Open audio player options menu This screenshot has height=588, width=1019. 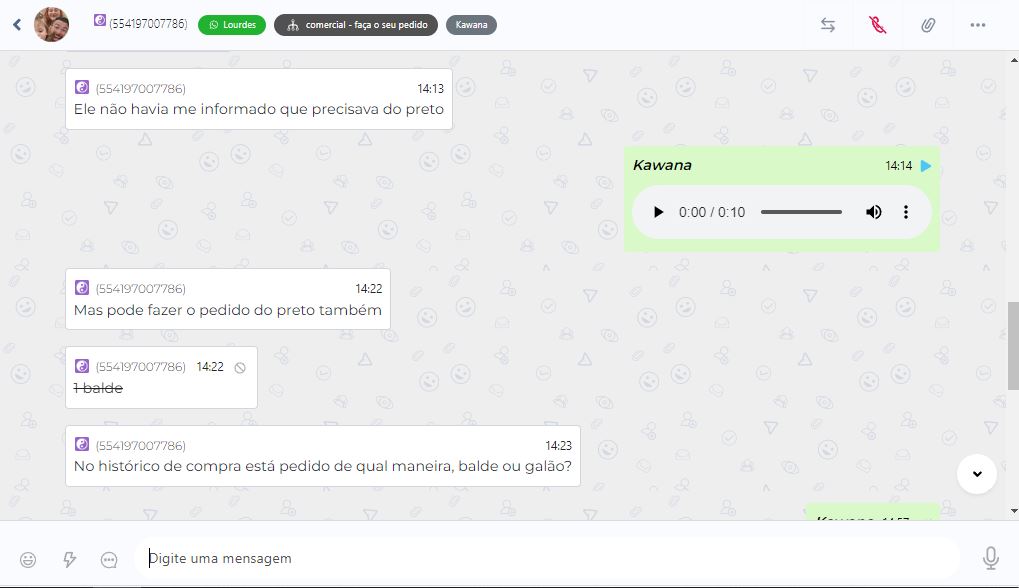[x=905, y=212]
